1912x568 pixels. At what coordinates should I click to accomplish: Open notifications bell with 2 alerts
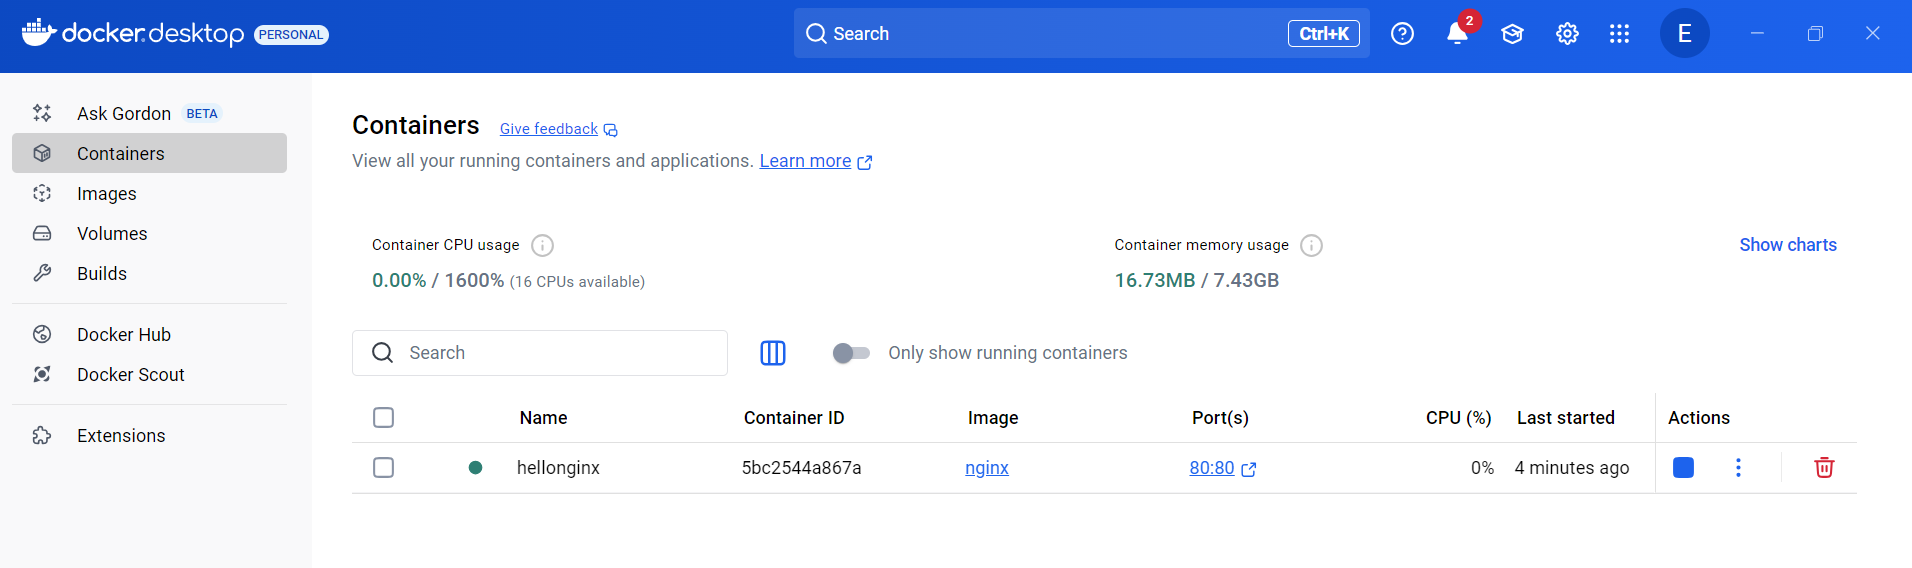pyautogui.click(x=1458, y=33)
